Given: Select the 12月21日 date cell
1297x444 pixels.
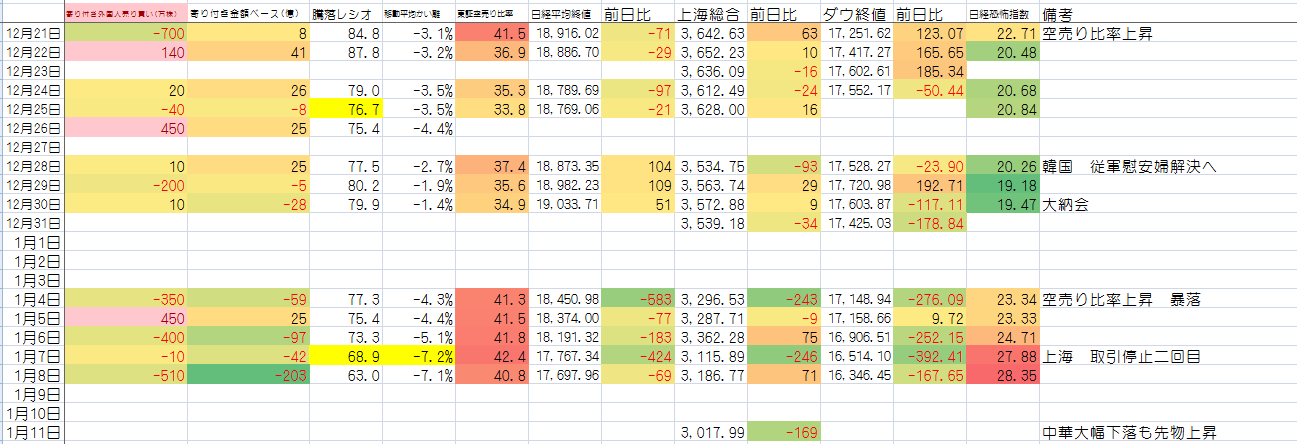Looking at the screenshot, I should coord(32,33).
